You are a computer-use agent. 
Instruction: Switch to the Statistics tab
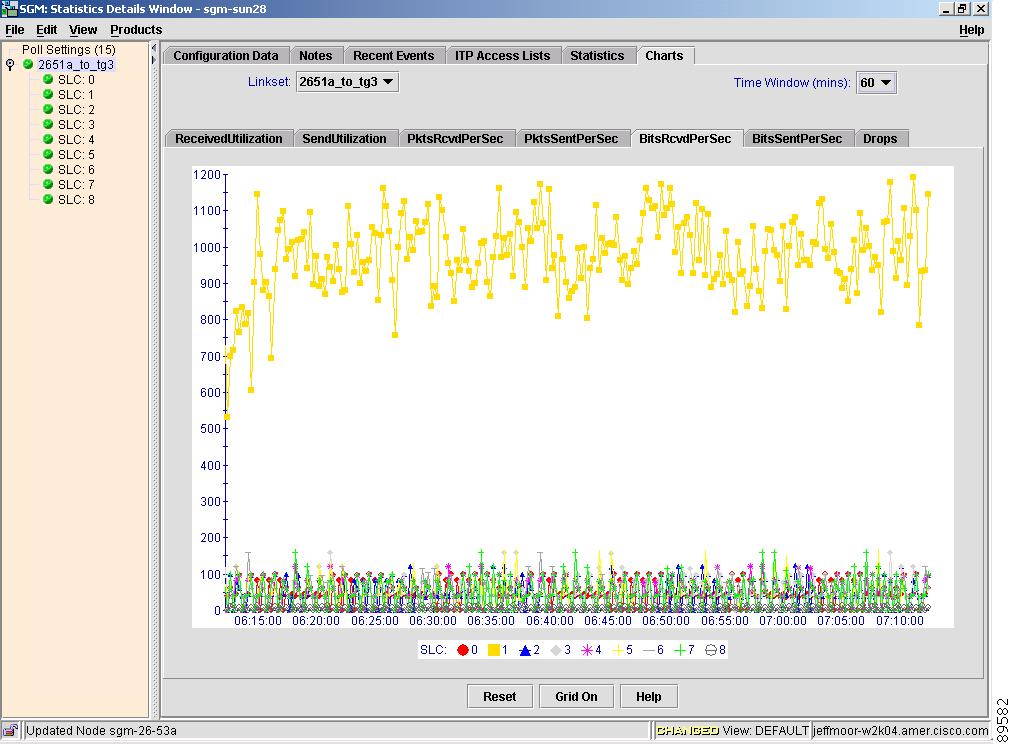pos(597,56)
